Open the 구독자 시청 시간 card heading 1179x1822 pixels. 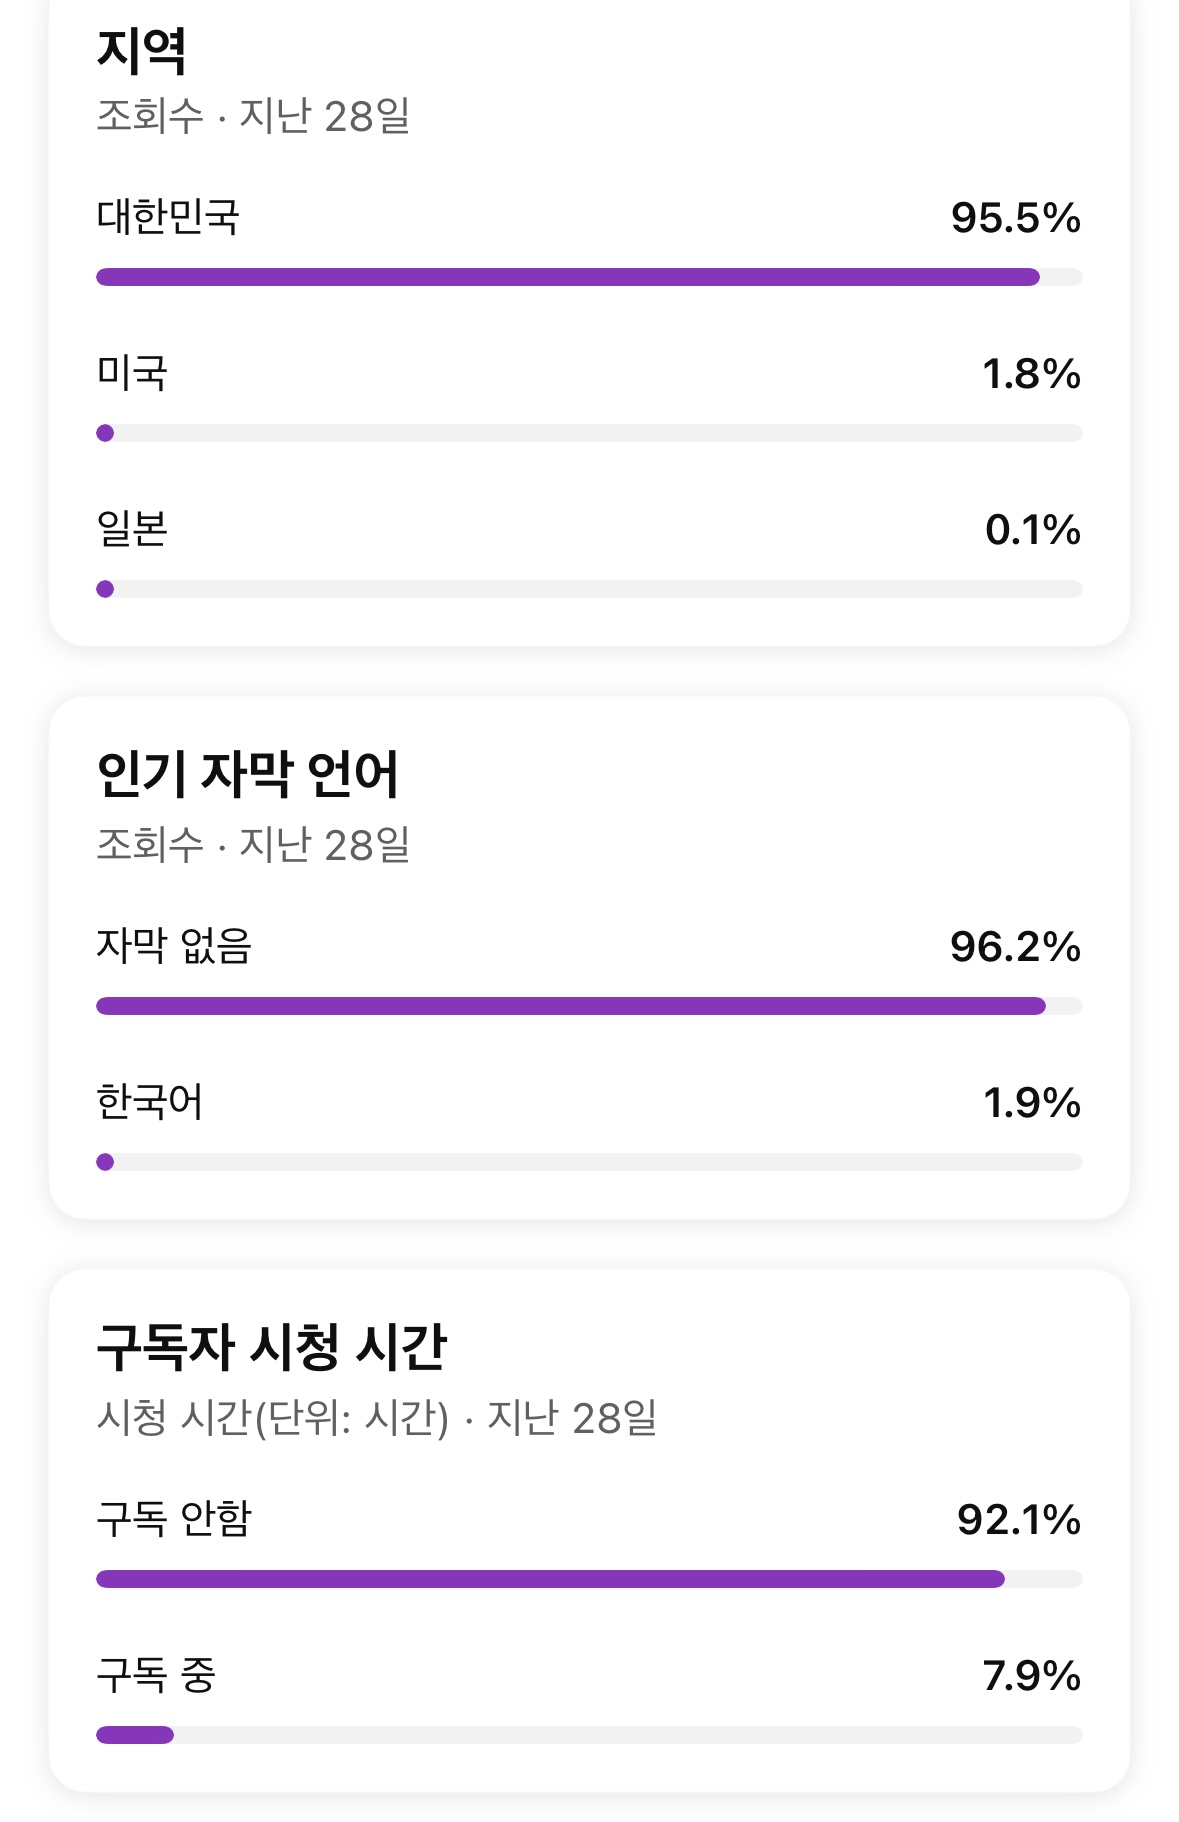(x=271, y=1347)
